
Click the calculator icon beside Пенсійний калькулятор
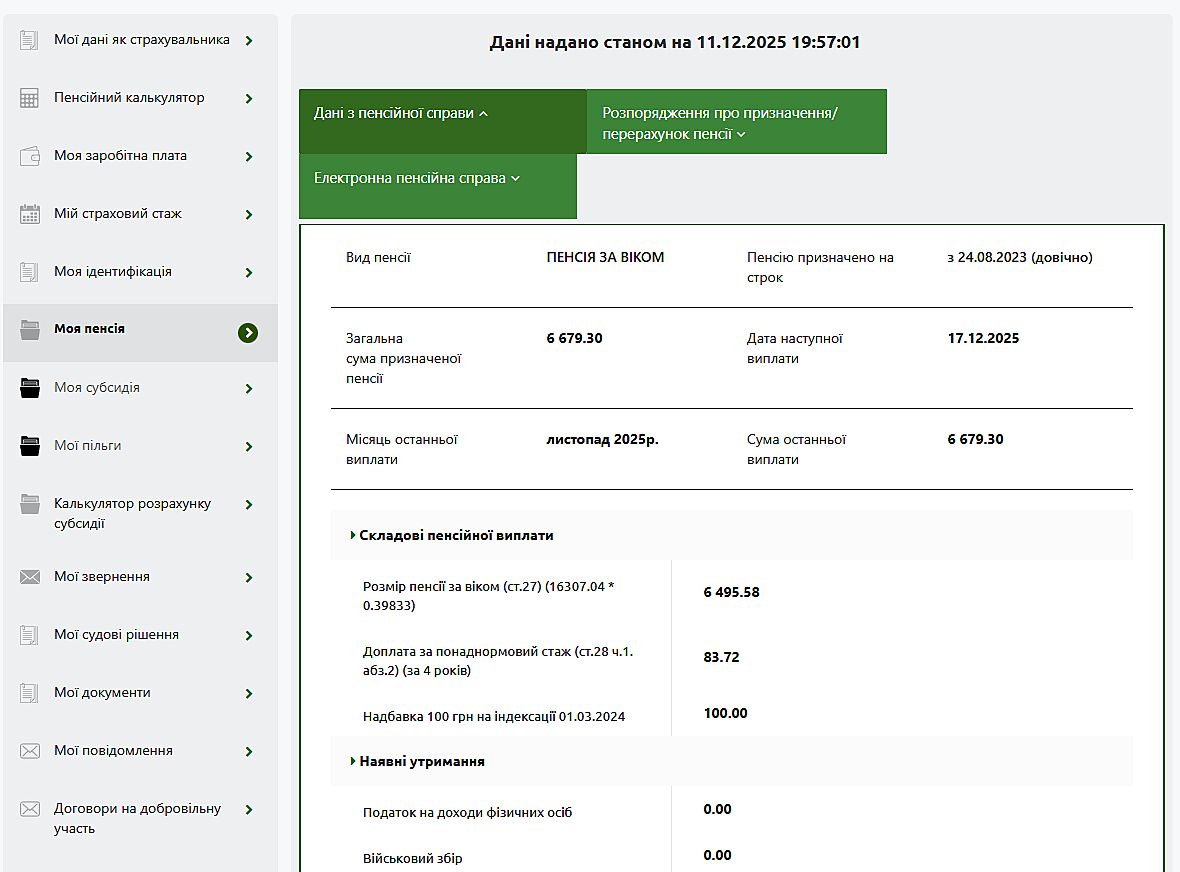(x=30, y=98)
